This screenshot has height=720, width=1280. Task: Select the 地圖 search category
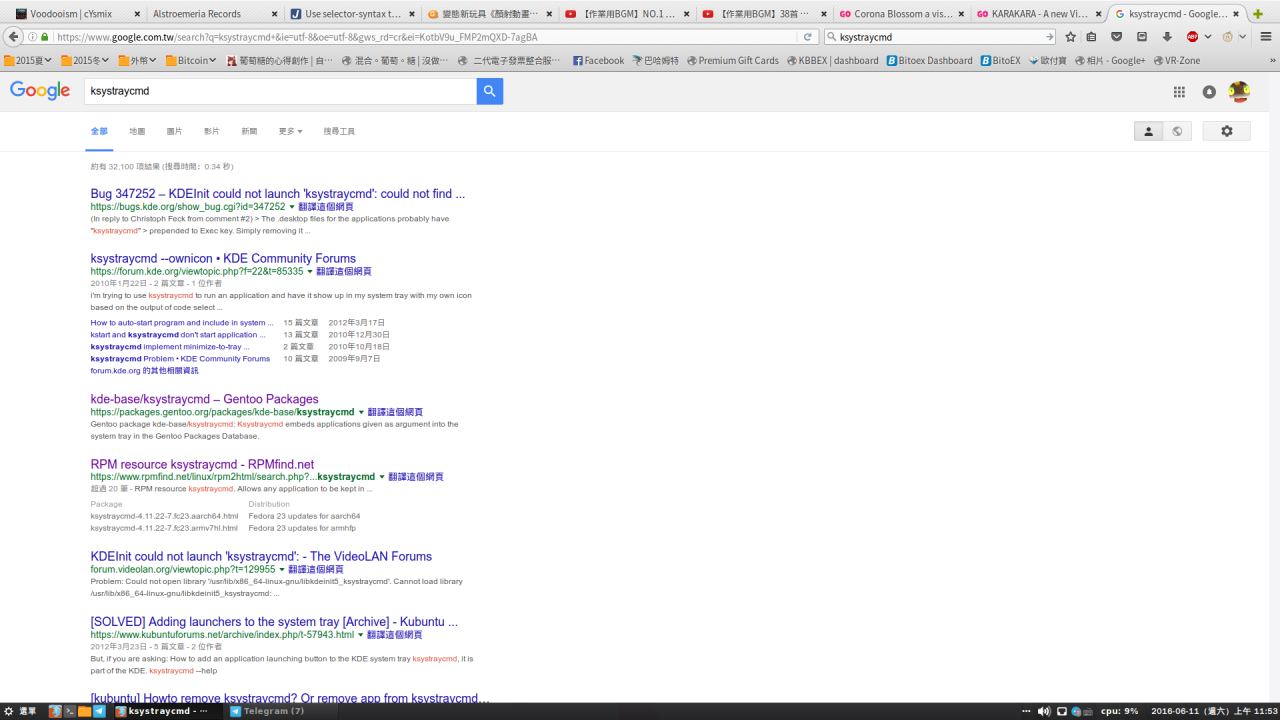(137, 131)
